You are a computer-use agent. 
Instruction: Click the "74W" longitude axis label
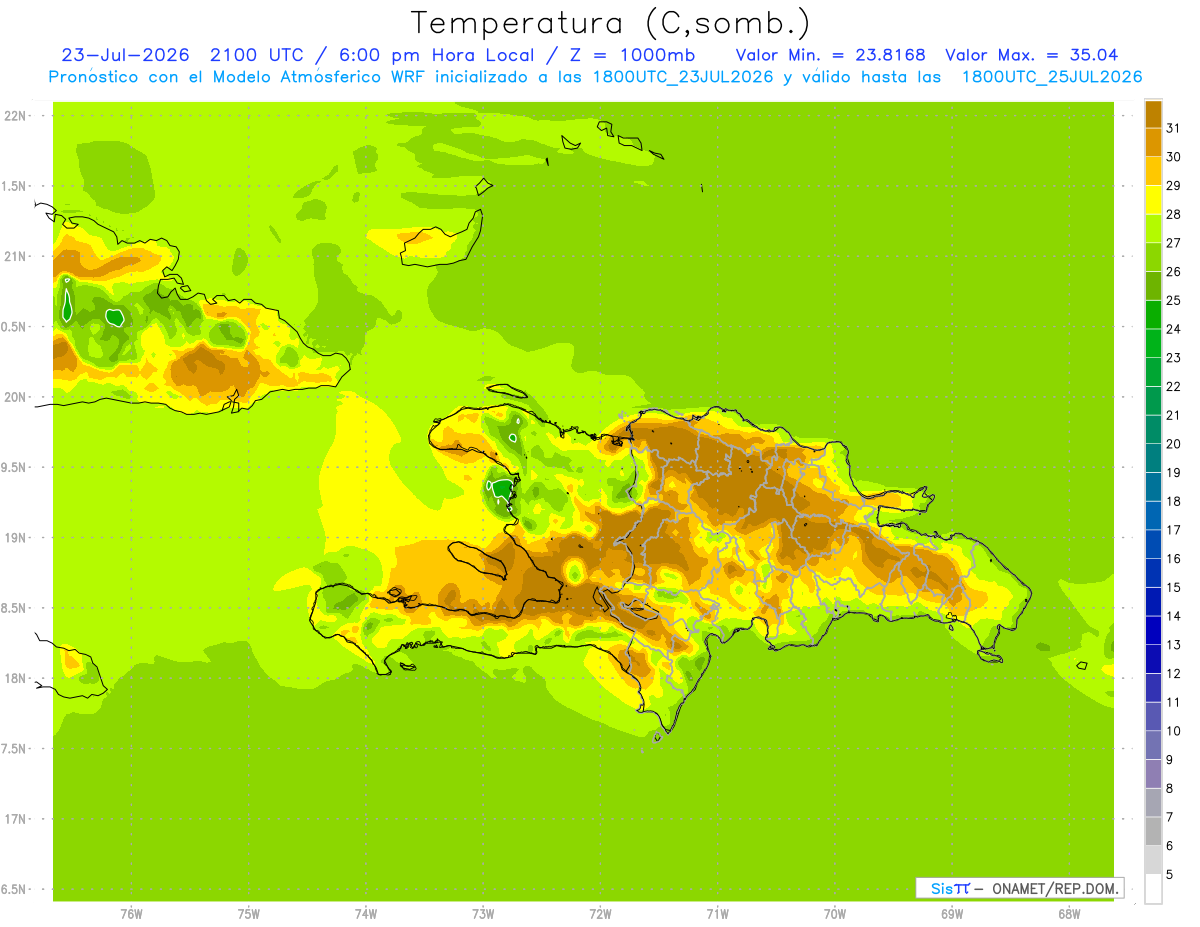tap(365, 914)
